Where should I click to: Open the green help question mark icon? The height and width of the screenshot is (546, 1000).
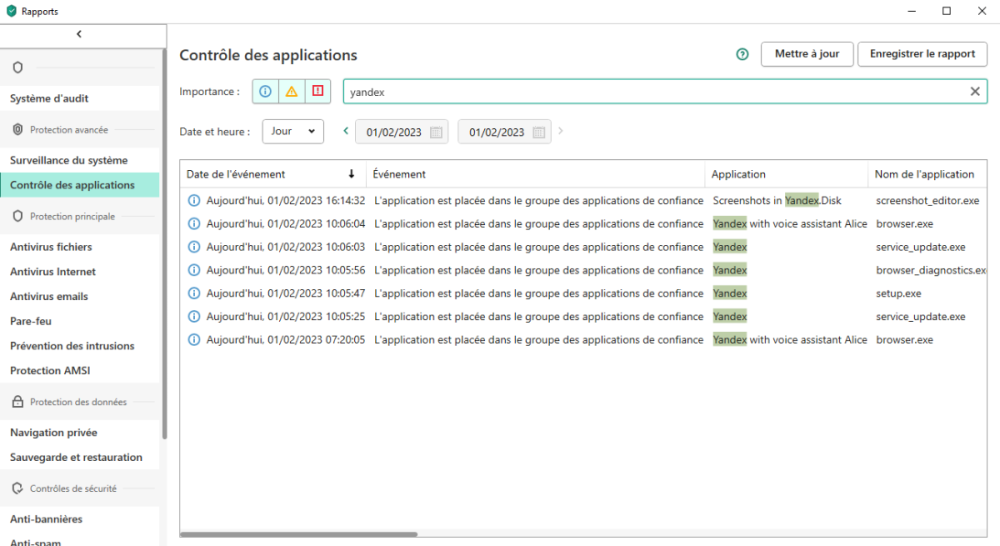pyautogui.click(x=742, y=54)
